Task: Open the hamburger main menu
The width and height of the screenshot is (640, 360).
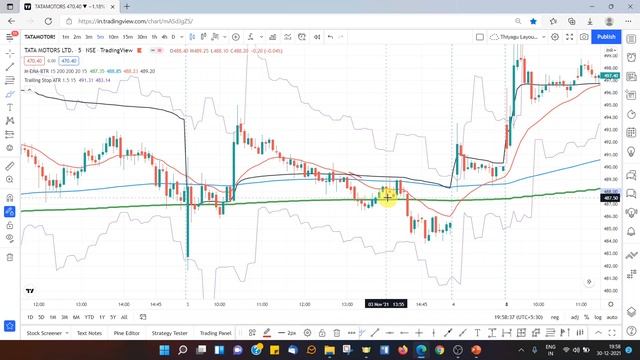Action: [10, 37]
